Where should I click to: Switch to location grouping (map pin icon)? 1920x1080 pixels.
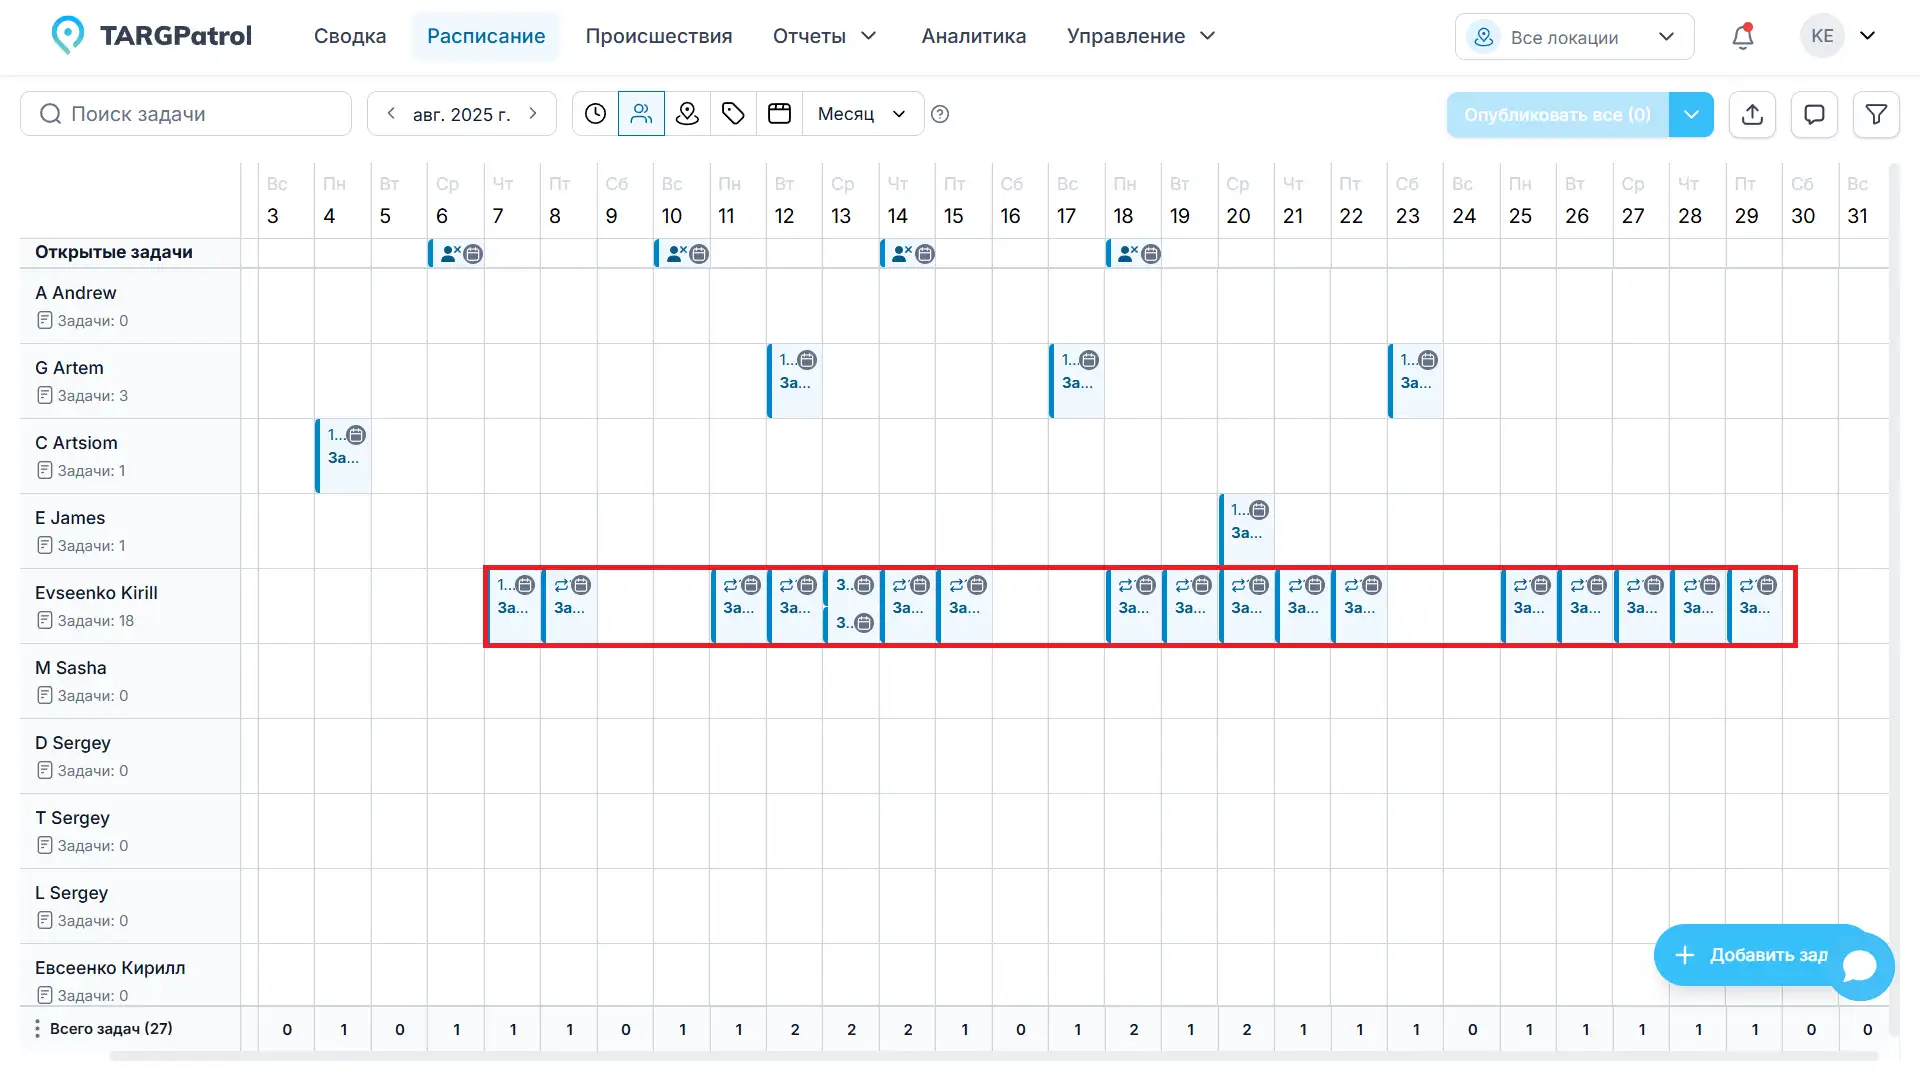[687, 113]
